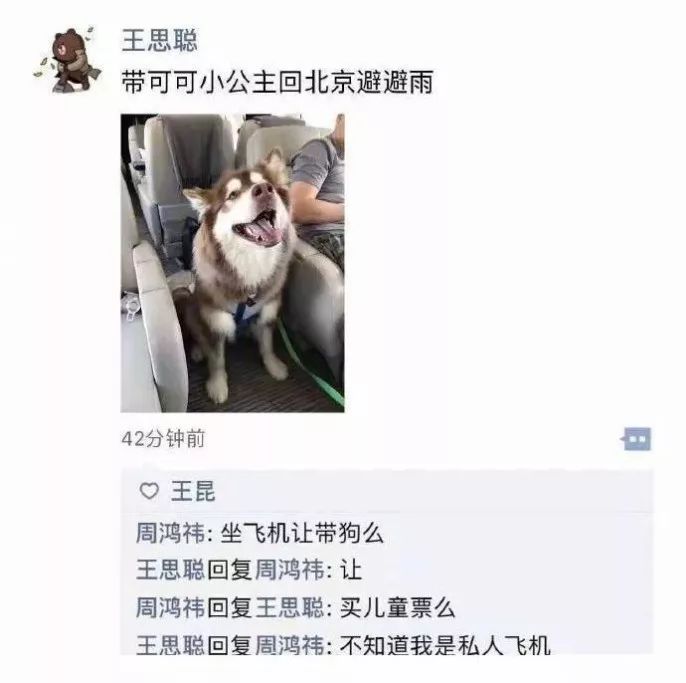Open 周鸿祎 name in first comment
Screen dimensions: 686x683
[170, 533]
